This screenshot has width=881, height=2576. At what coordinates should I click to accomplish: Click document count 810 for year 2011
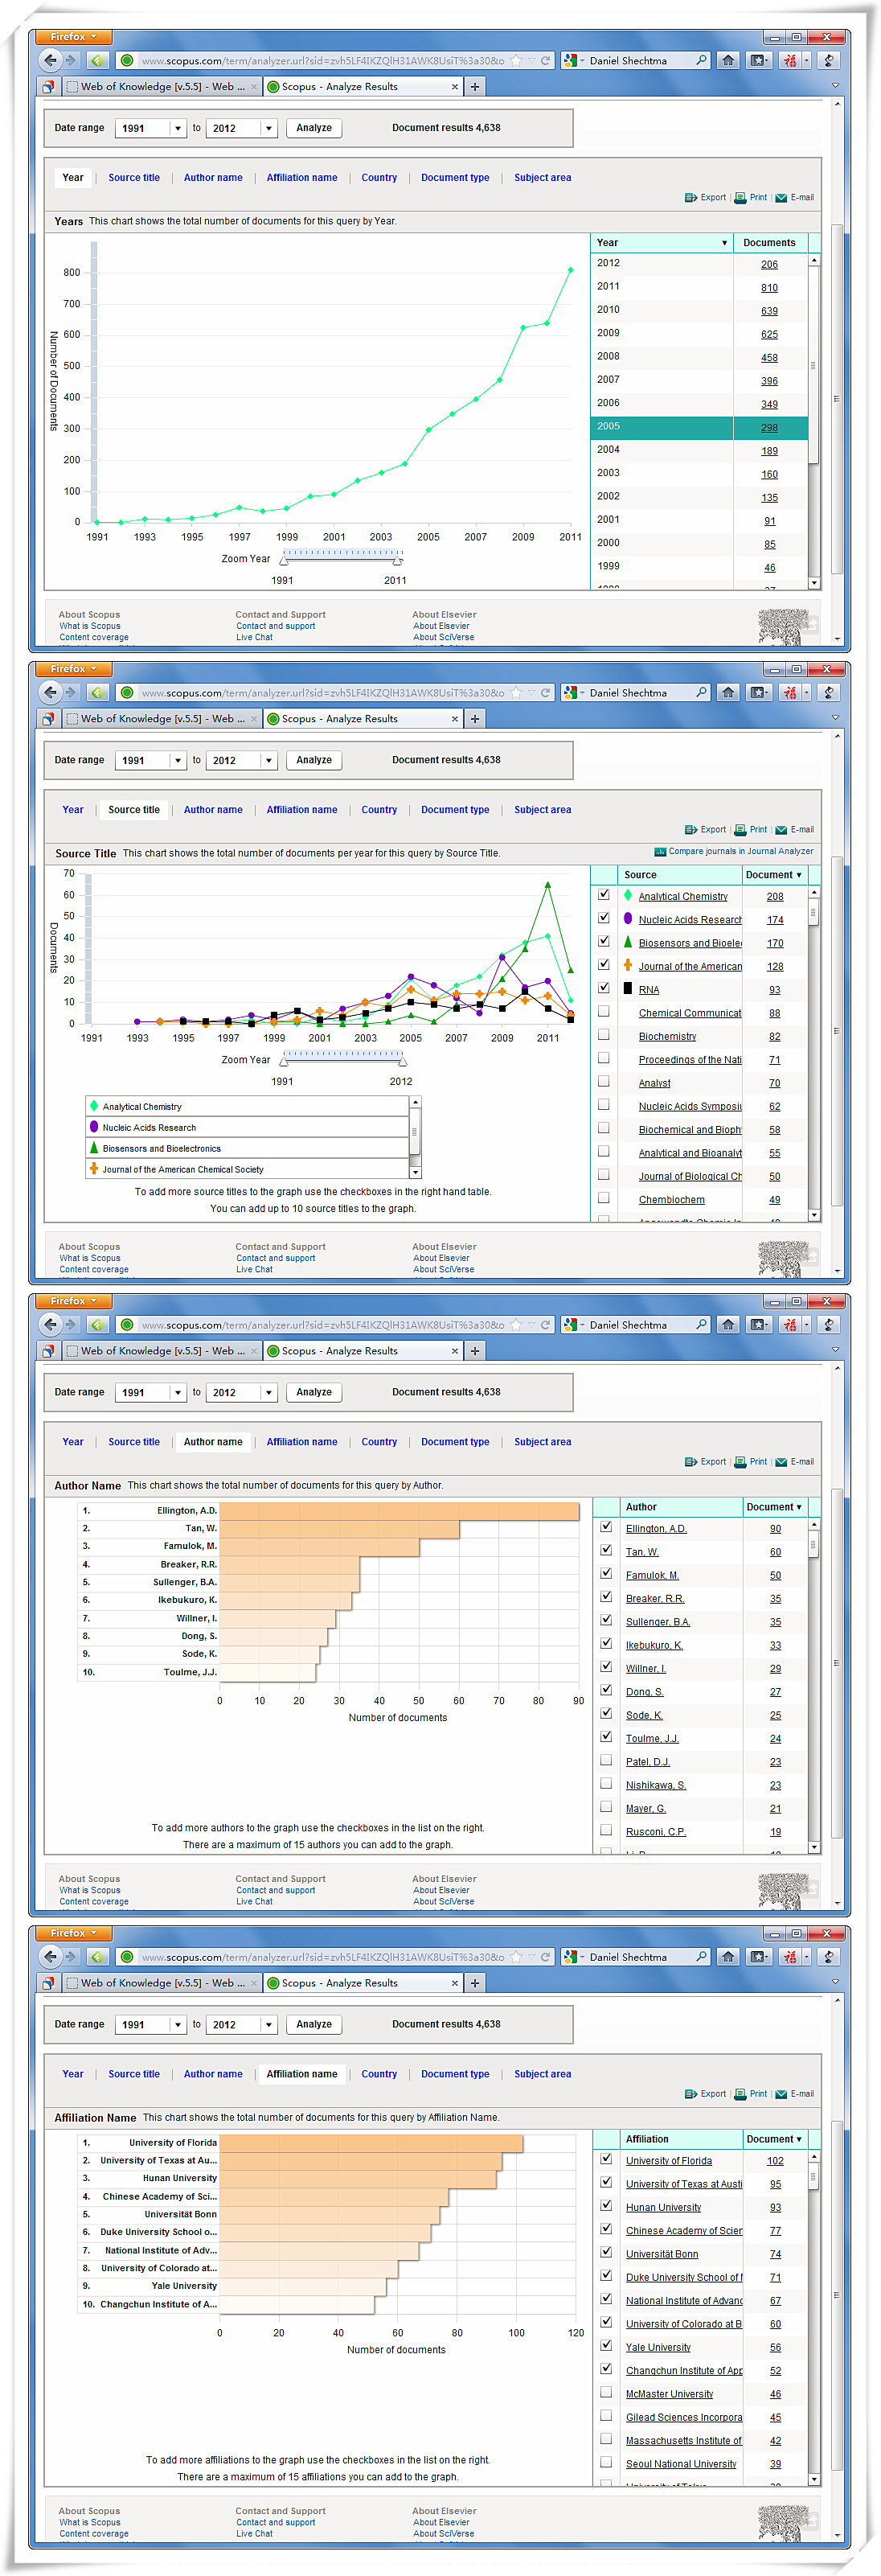pos(769,288)
